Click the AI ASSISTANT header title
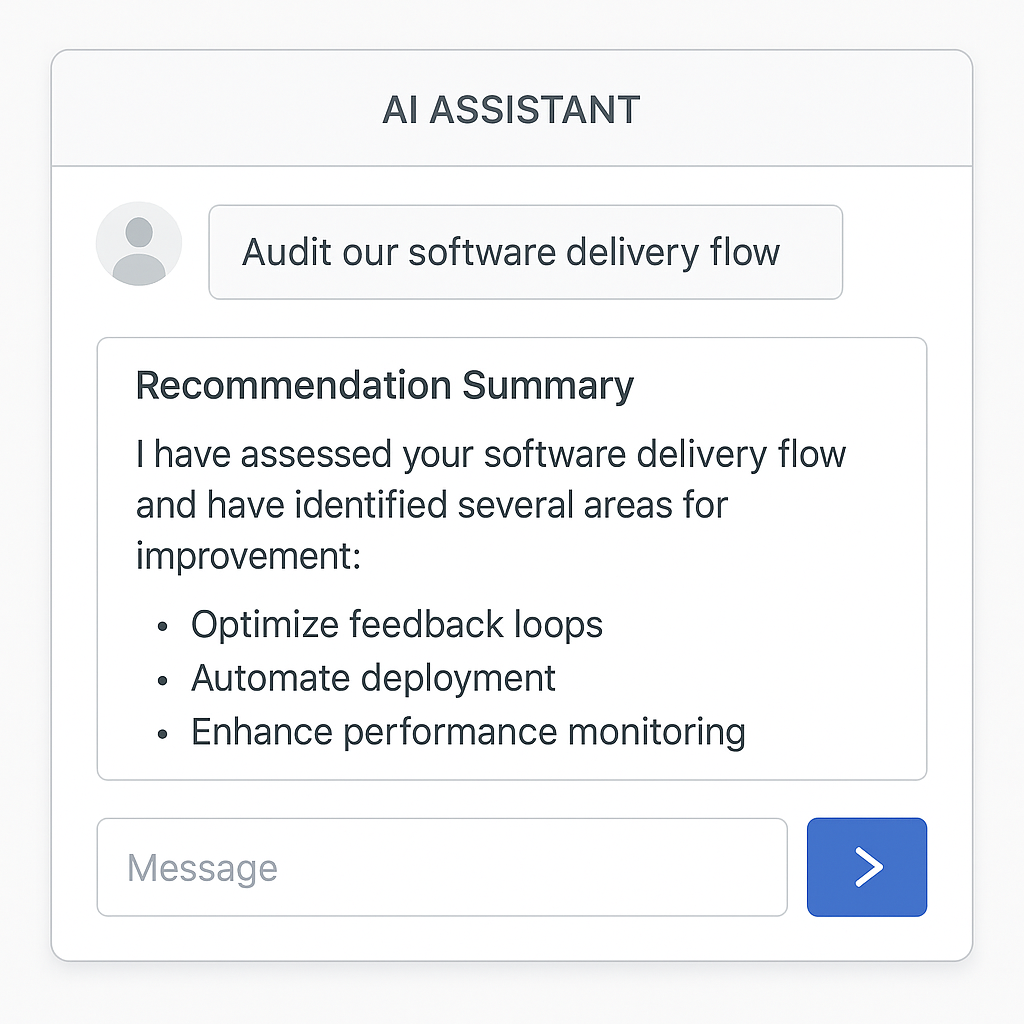 (x=511, y=110)
